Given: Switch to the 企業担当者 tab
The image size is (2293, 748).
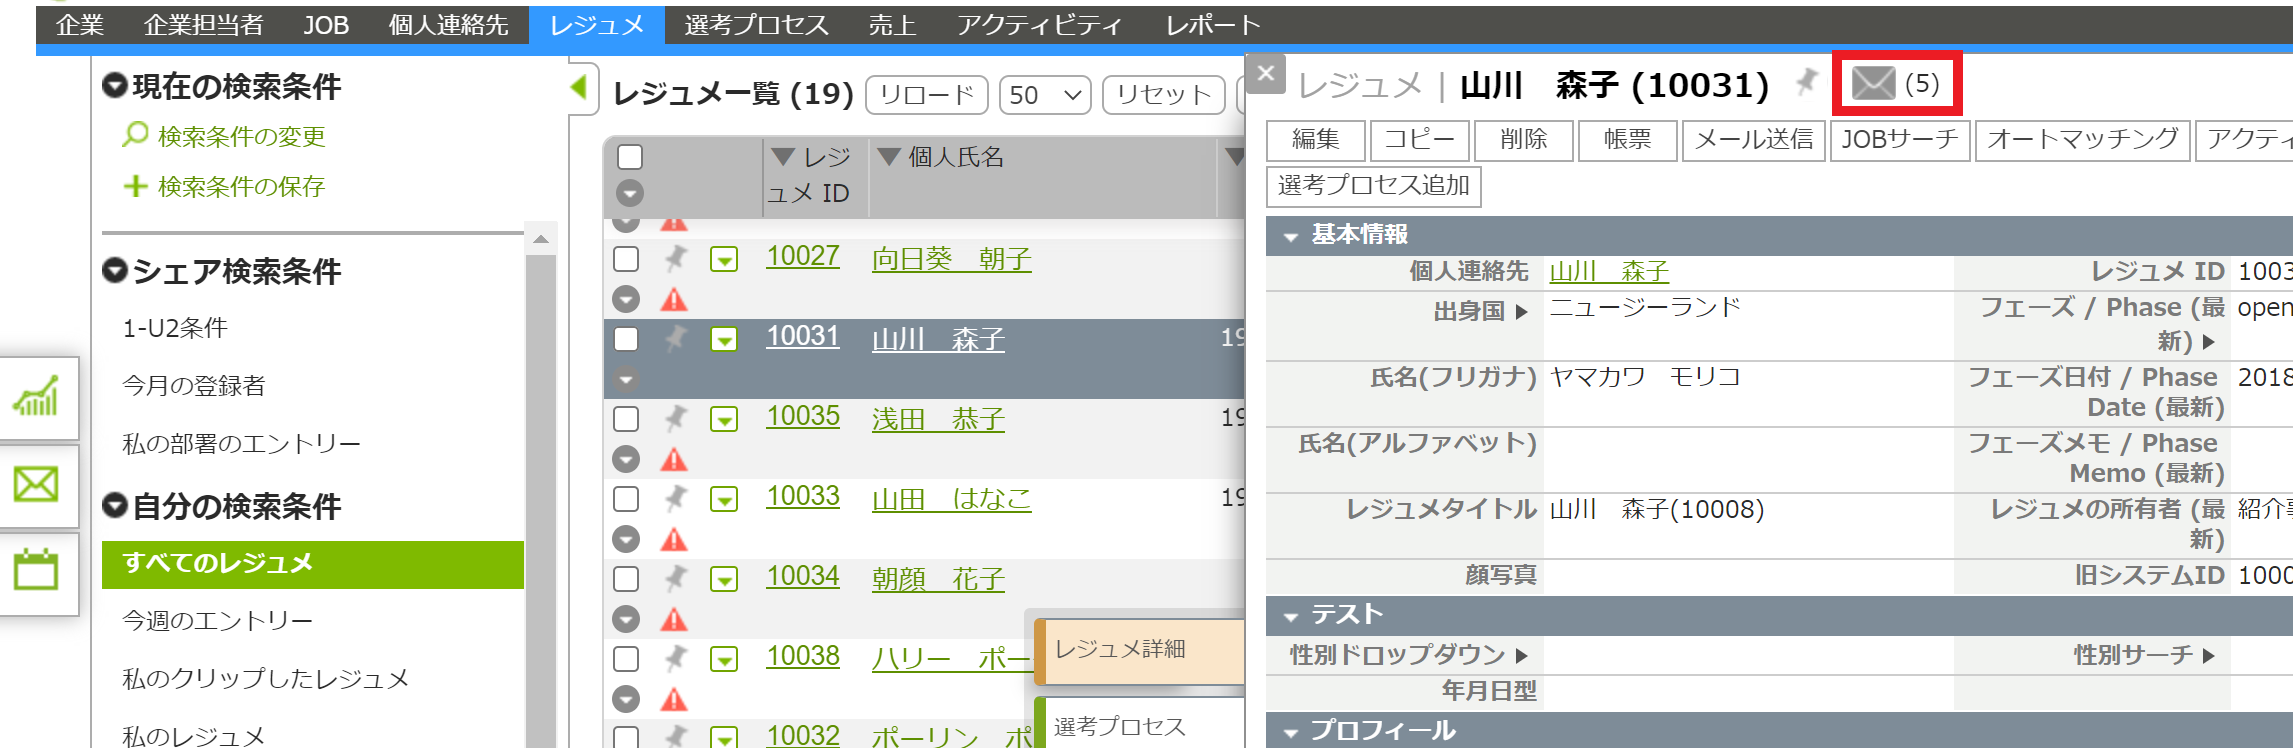Looking at the screenshot, I should click(203, 25).
